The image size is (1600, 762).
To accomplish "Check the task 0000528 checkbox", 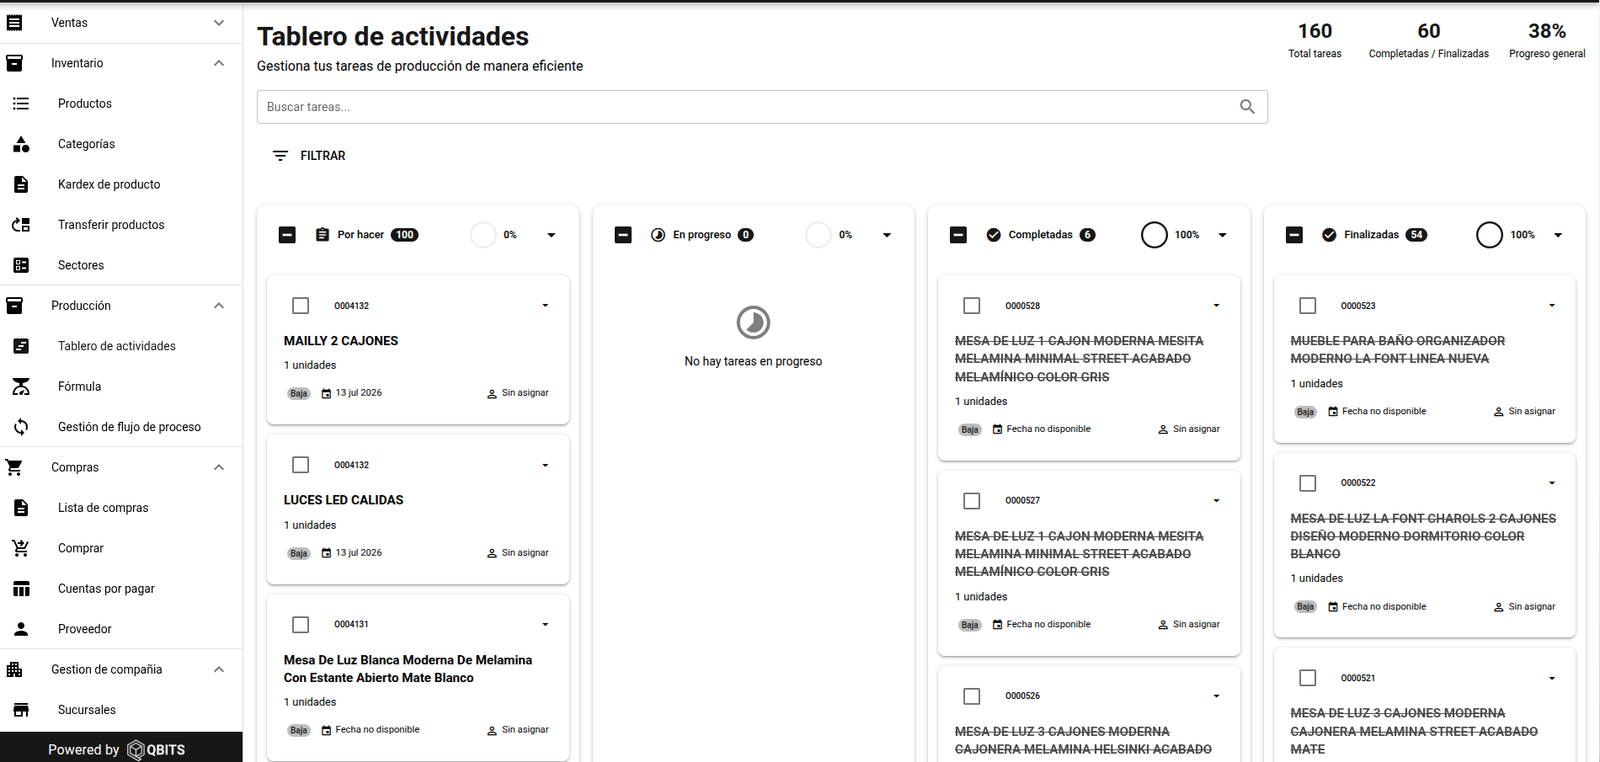I will [x=972, y=305].
